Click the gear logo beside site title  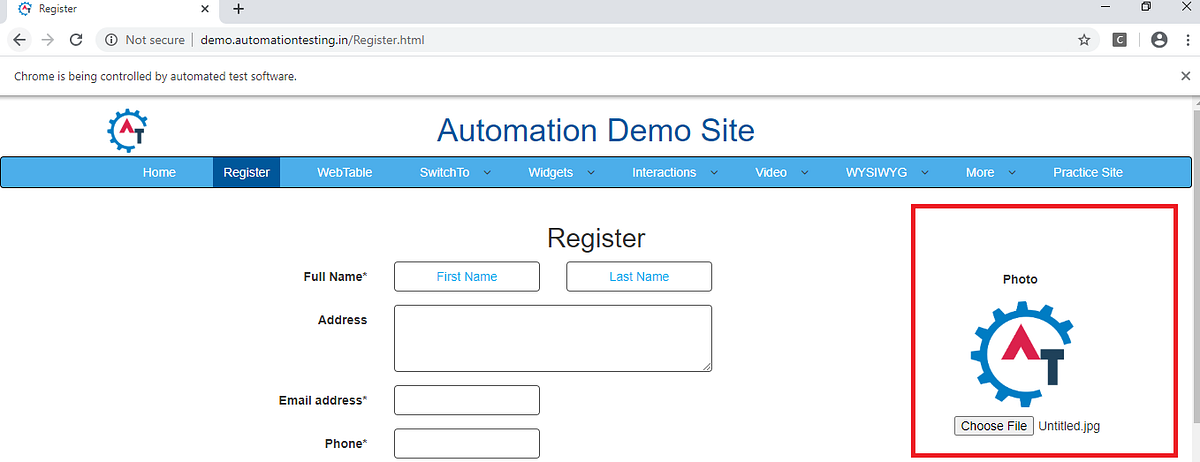pos(128,129)
